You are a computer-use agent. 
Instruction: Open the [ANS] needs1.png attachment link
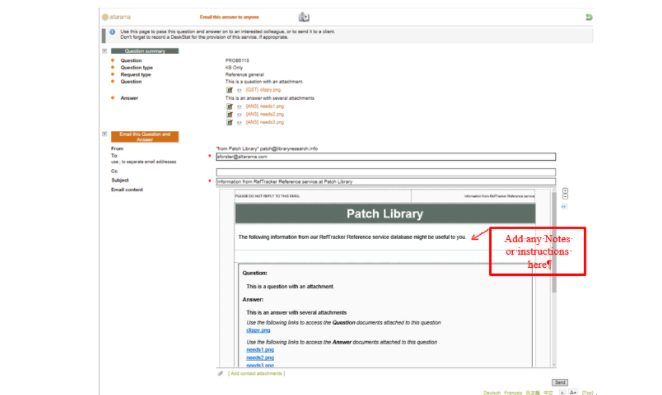click(265, 106)
